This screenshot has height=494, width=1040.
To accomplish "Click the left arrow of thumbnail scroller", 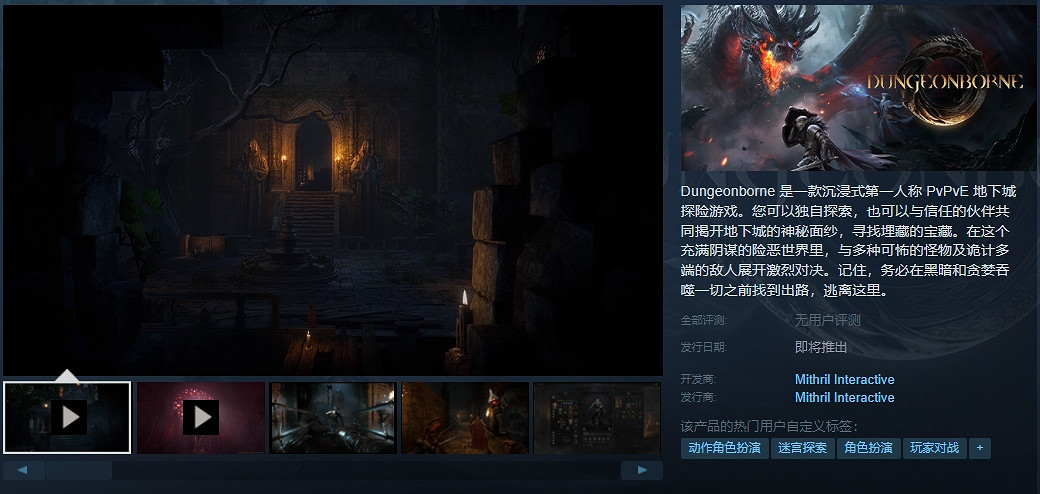I will [23, 470].
